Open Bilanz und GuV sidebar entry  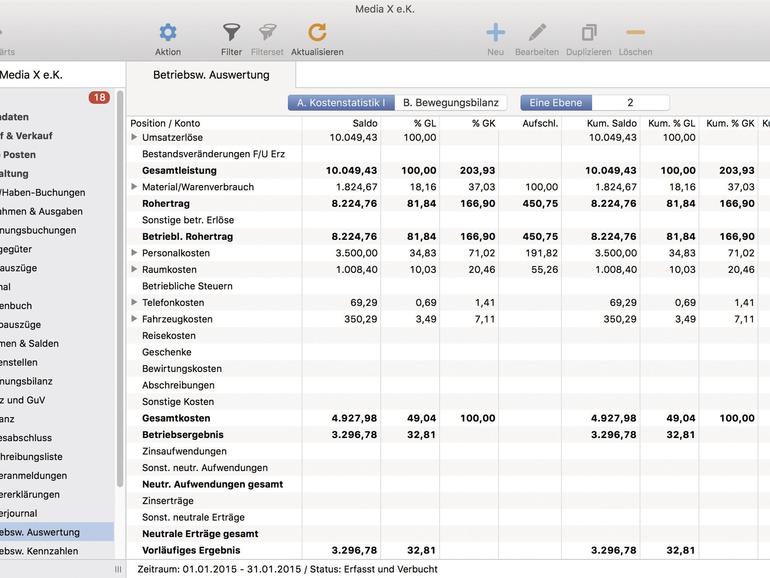[23, 400]
